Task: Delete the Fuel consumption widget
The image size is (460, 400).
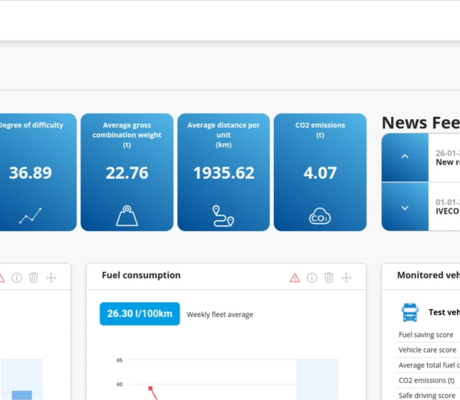Action: (x=329, y=278)
